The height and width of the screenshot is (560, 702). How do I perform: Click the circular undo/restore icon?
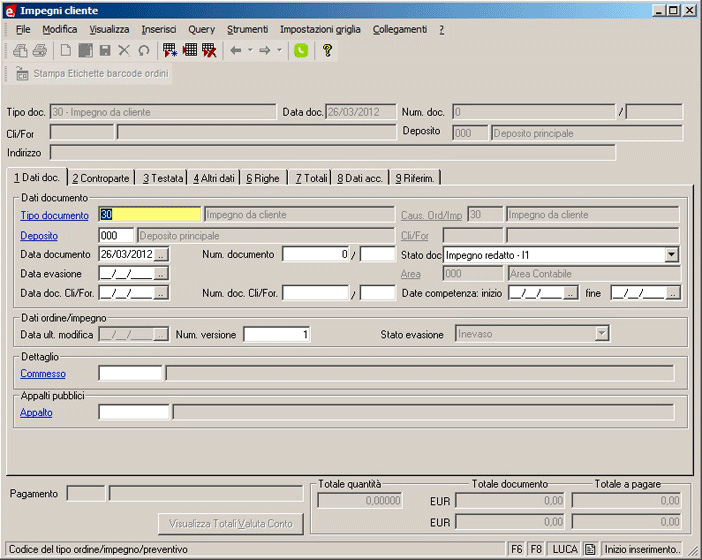point(144,51)
